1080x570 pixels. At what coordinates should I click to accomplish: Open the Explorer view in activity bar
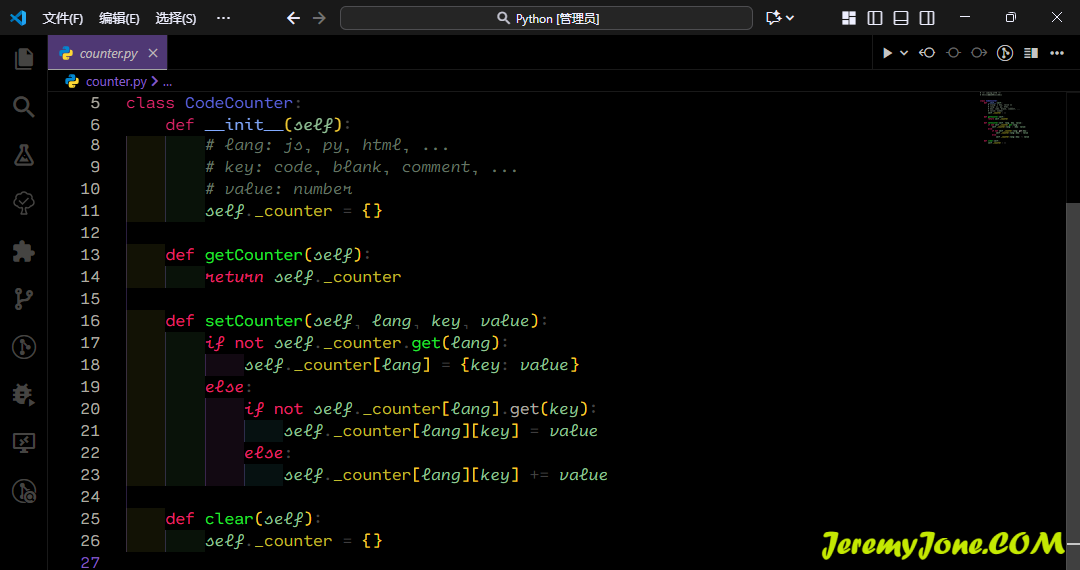tap(24, 59)
